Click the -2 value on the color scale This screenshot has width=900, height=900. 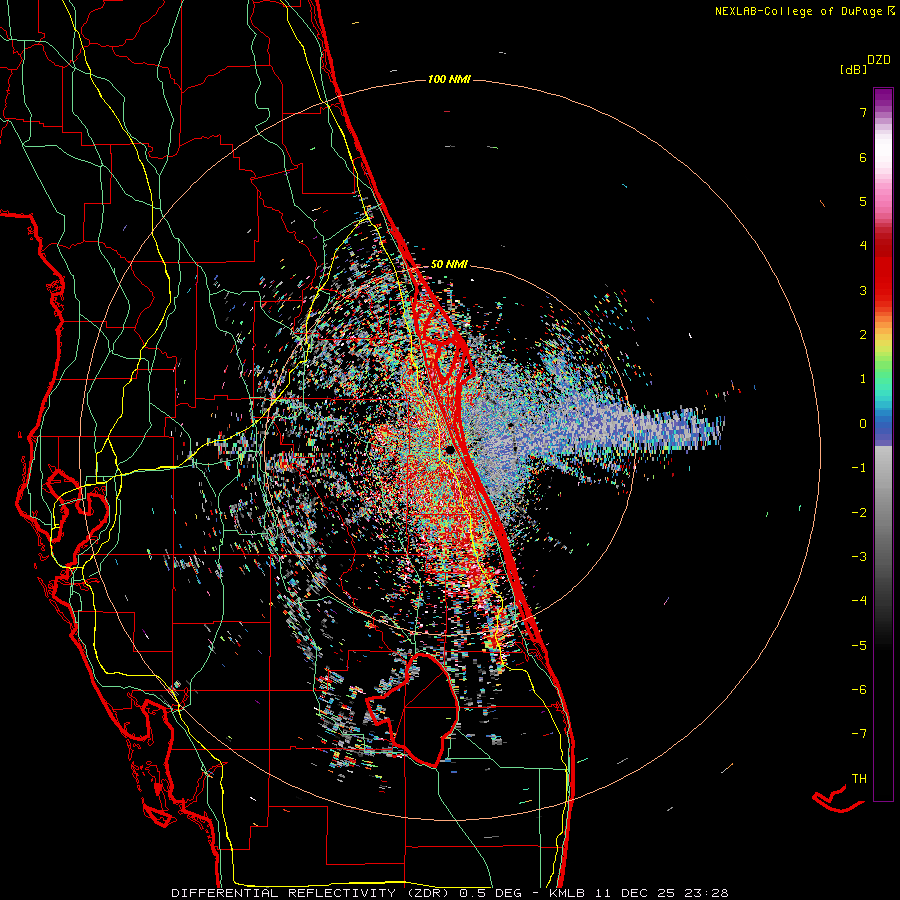[x=859, y=512]
